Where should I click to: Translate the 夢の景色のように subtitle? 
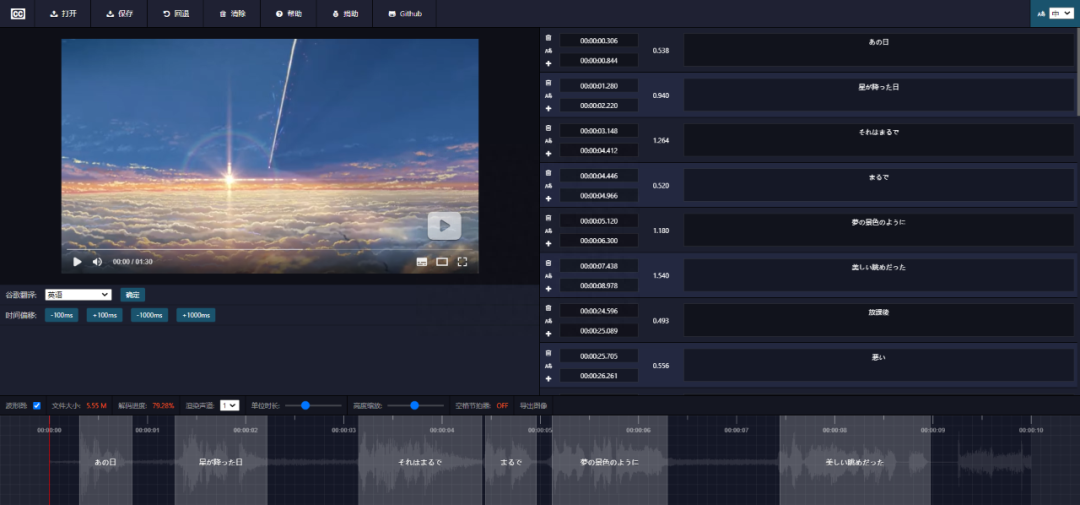[548, 231]
